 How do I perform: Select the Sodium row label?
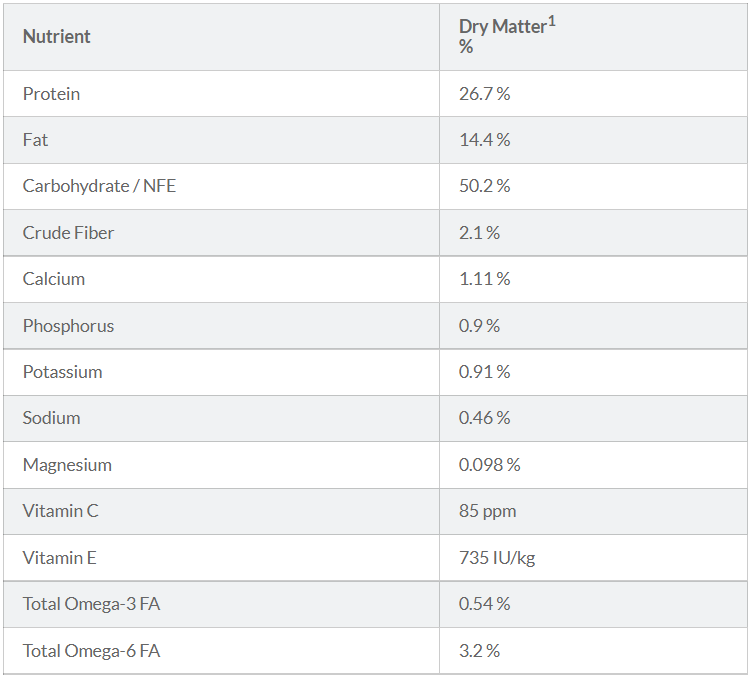(52, 418)
